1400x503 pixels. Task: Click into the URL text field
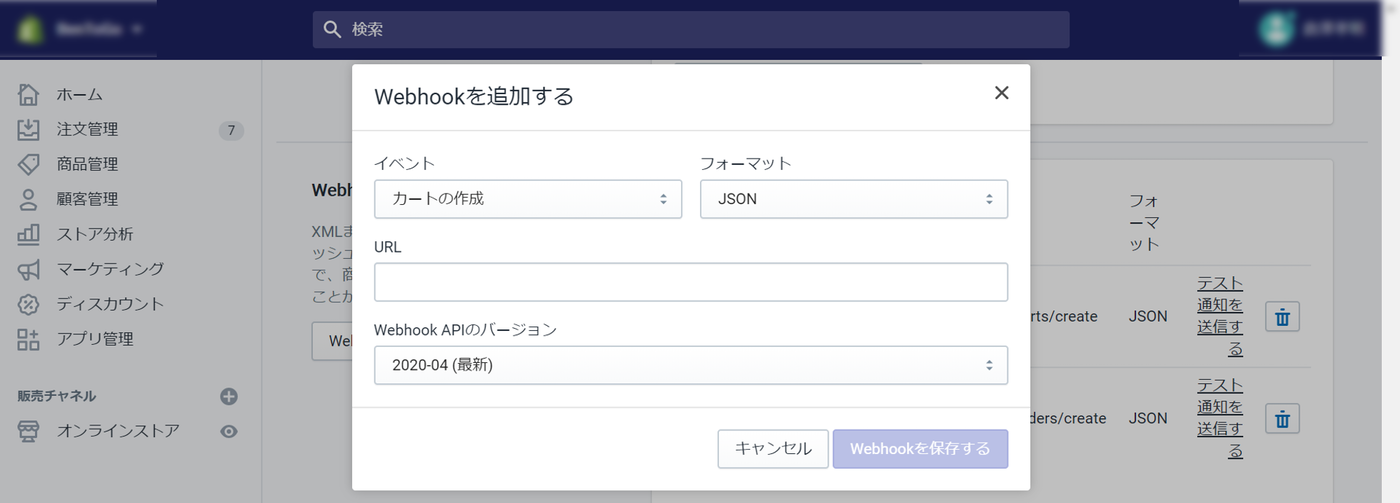(x=690, y=282)
